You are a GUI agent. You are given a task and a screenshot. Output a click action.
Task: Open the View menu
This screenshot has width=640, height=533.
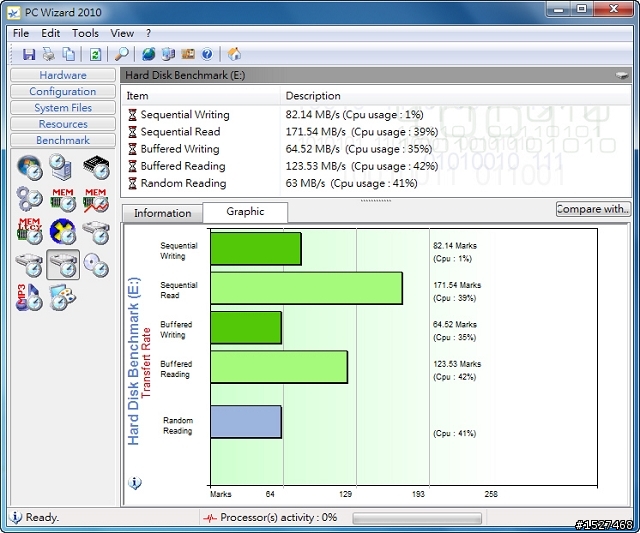coord(122,33)
